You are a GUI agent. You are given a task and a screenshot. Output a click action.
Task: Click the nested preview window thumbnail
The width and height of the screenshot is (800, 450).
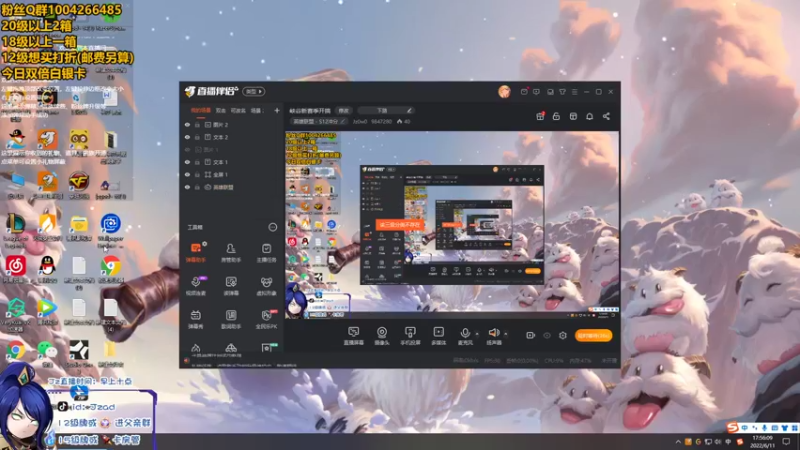click(452, 224)
